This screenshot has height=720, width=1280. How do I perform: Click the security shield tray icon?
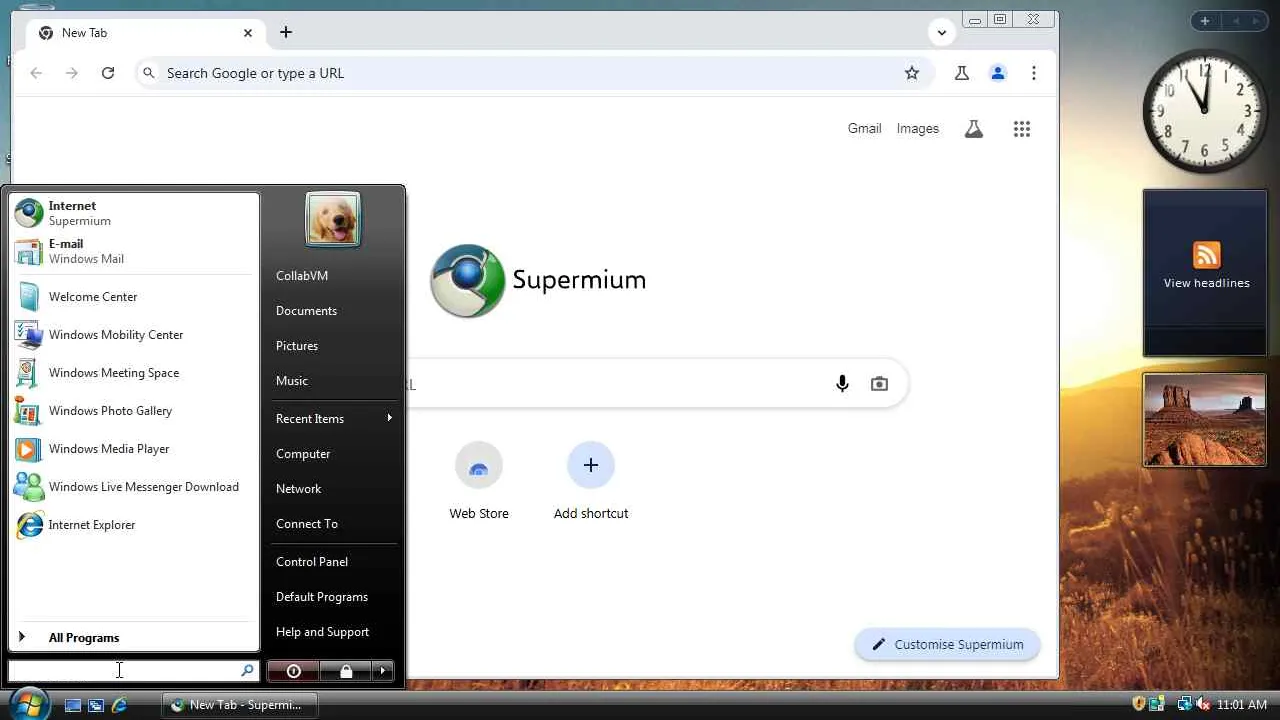click(1139, 705)
